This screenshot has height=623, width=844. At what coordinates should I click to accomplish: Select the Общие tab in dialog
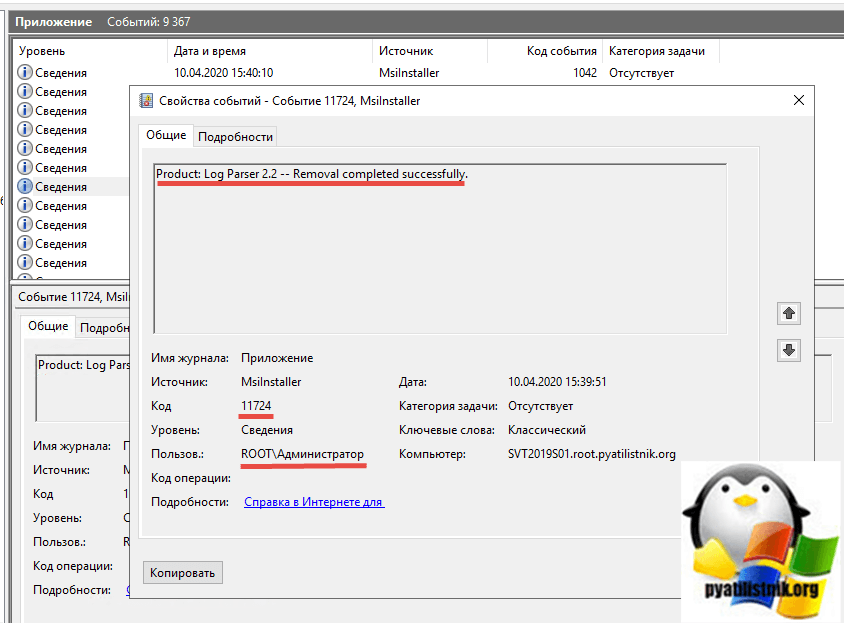166,136
